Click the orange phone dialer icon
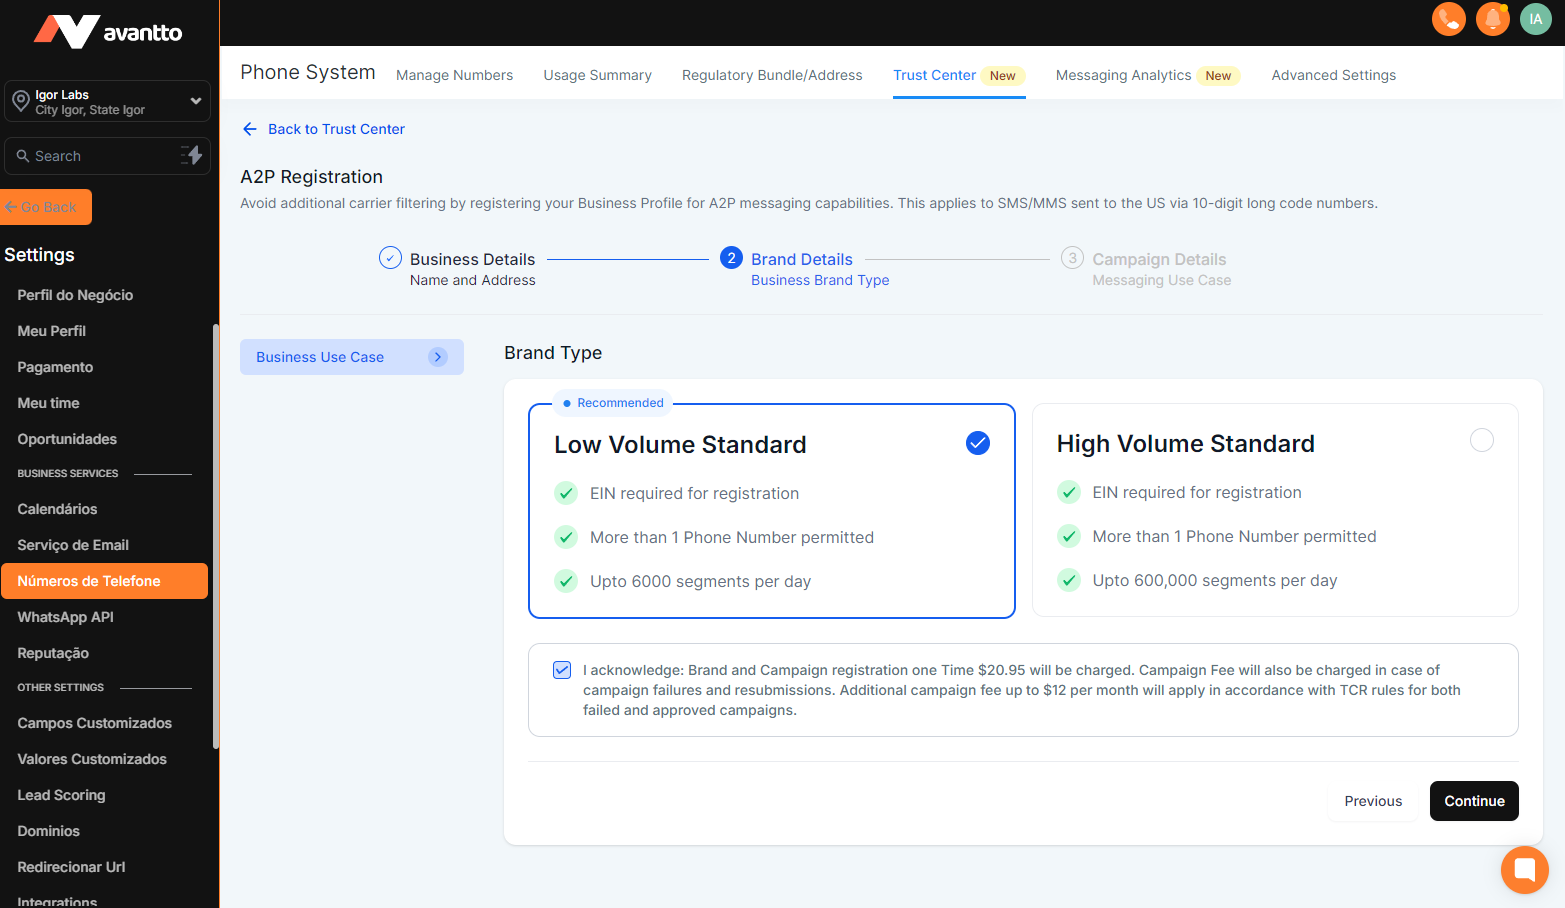The width and height of the screenshot is (1565, 908). 1448,19
